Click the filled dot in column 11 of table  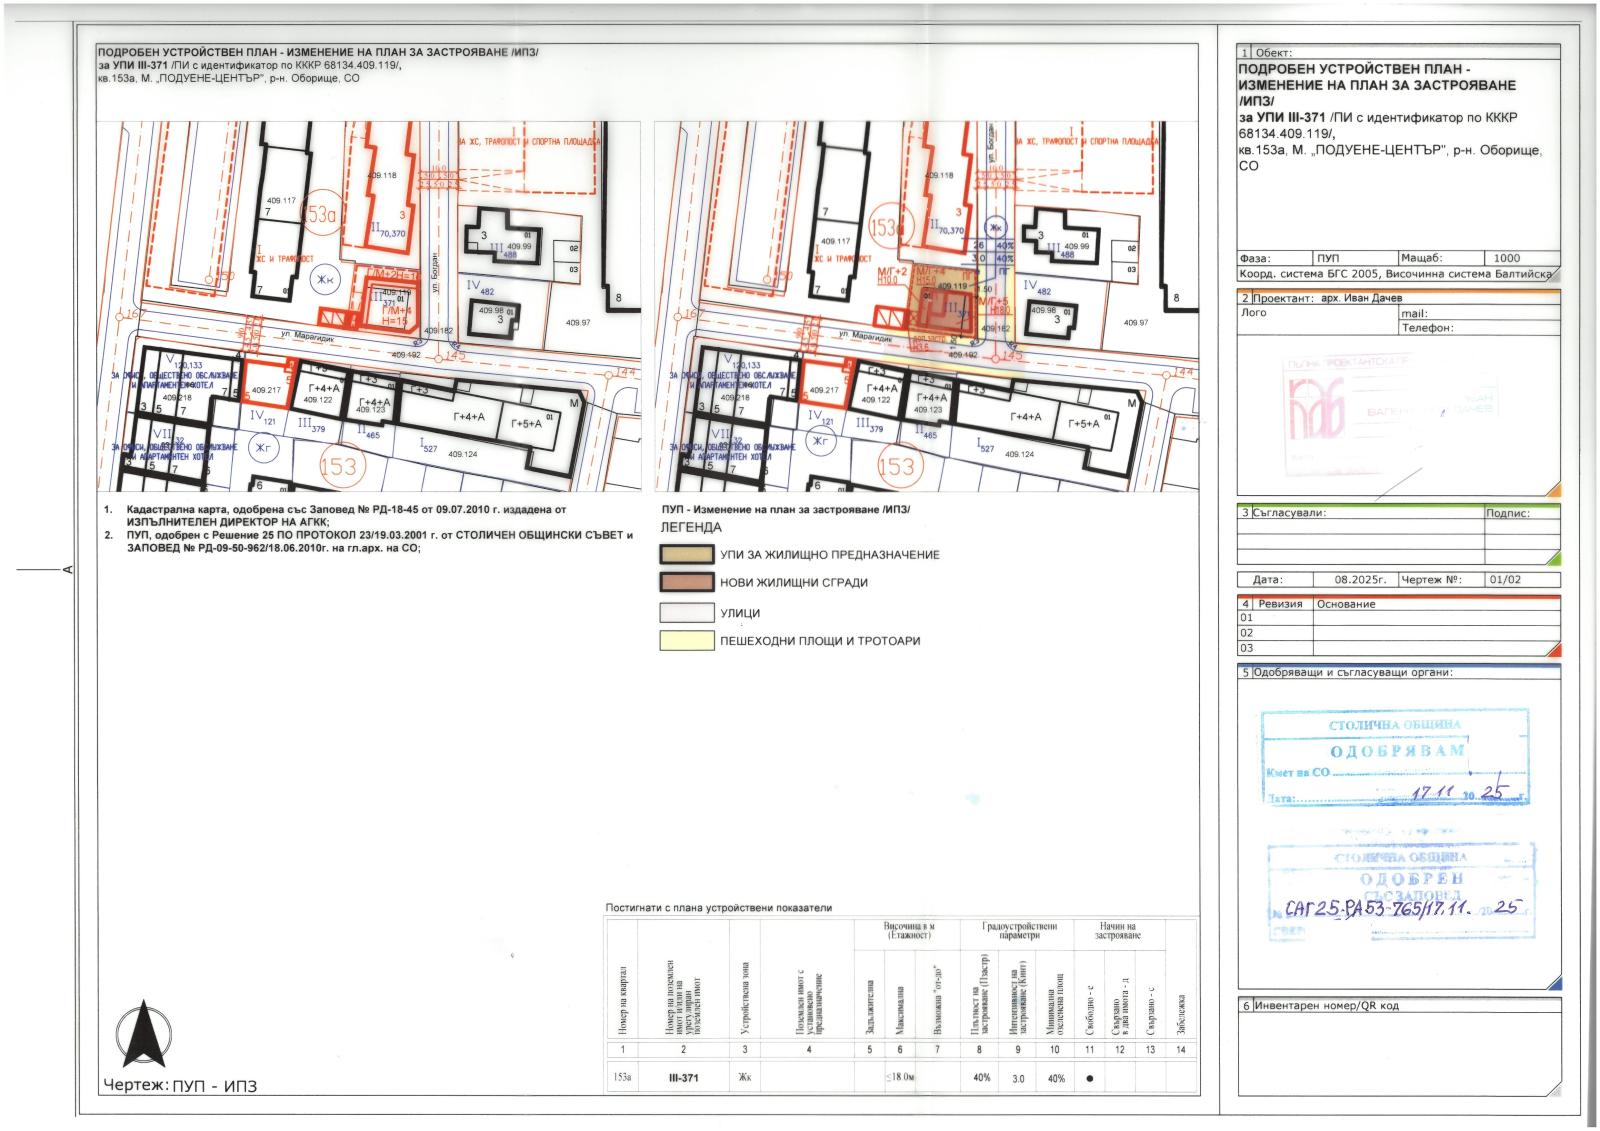coord(1088,1079)
